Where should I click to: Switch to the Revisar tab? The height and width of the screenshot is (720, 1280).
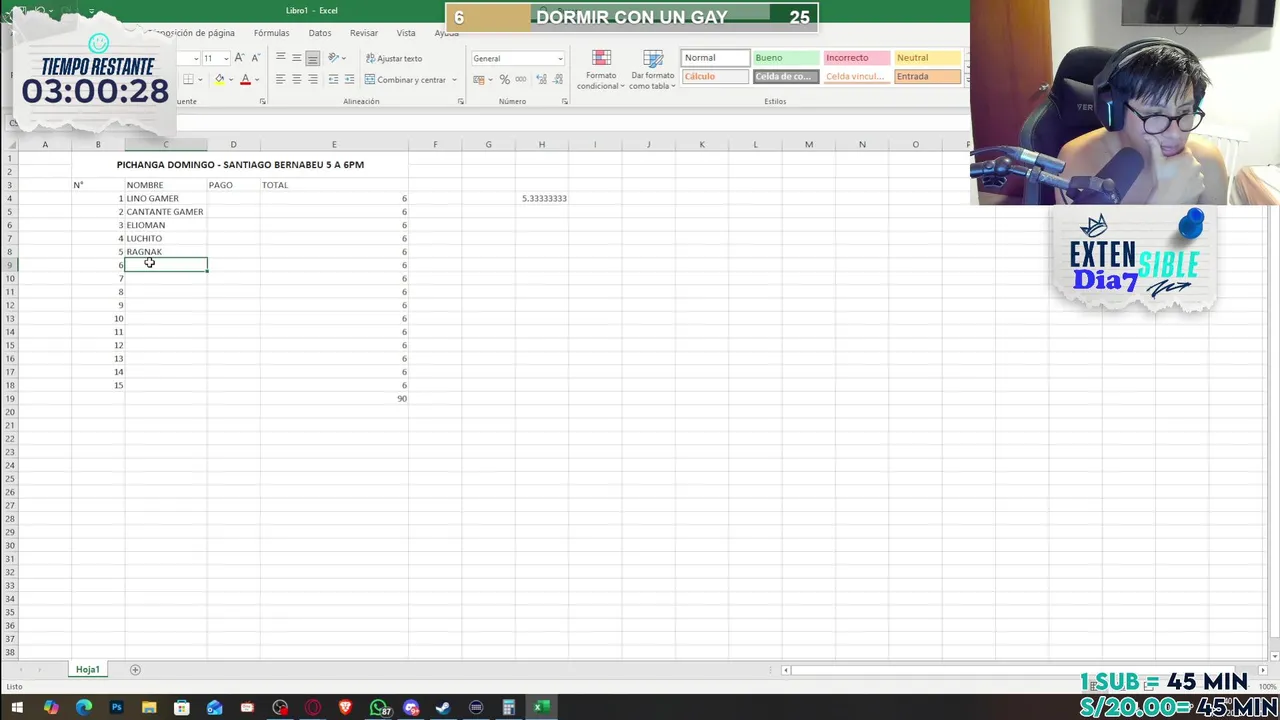[364, 33]
